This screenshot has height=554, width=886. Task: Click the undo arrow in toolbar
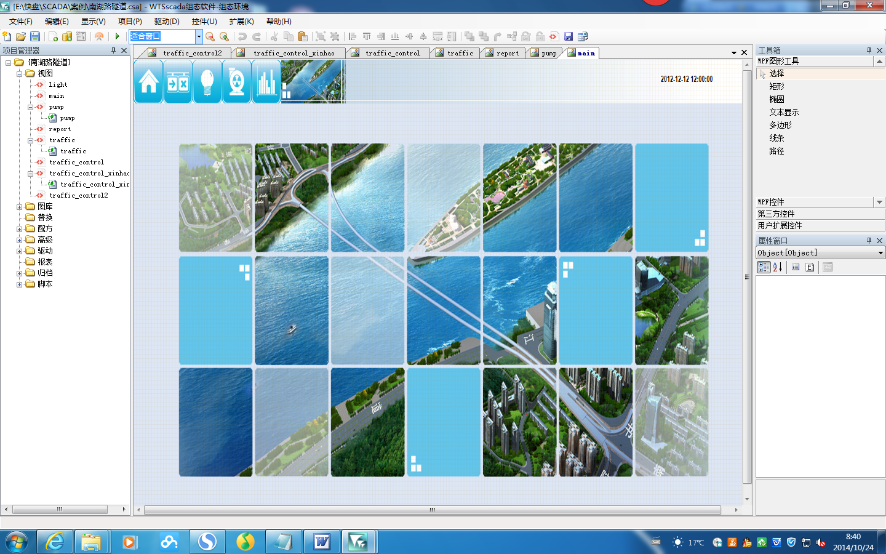242,36
